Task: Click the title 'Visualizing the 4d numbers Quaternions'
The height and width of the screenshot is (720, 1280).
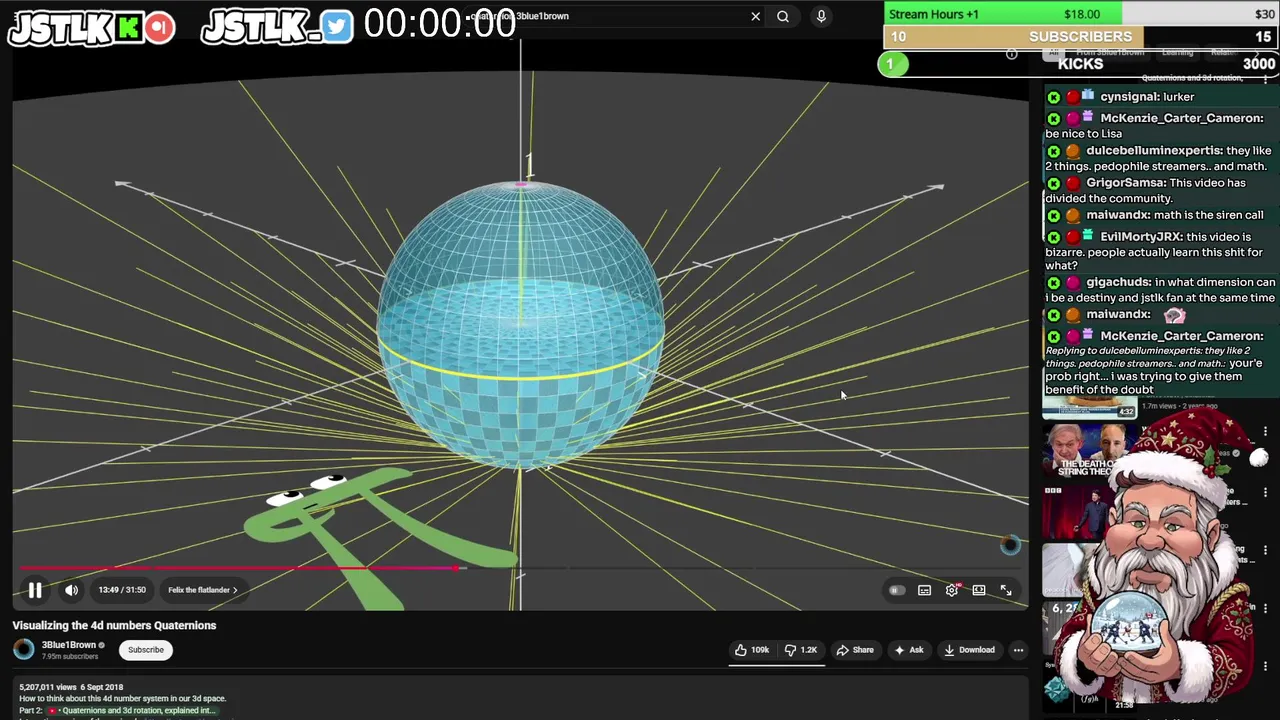Action: [114, 626]
